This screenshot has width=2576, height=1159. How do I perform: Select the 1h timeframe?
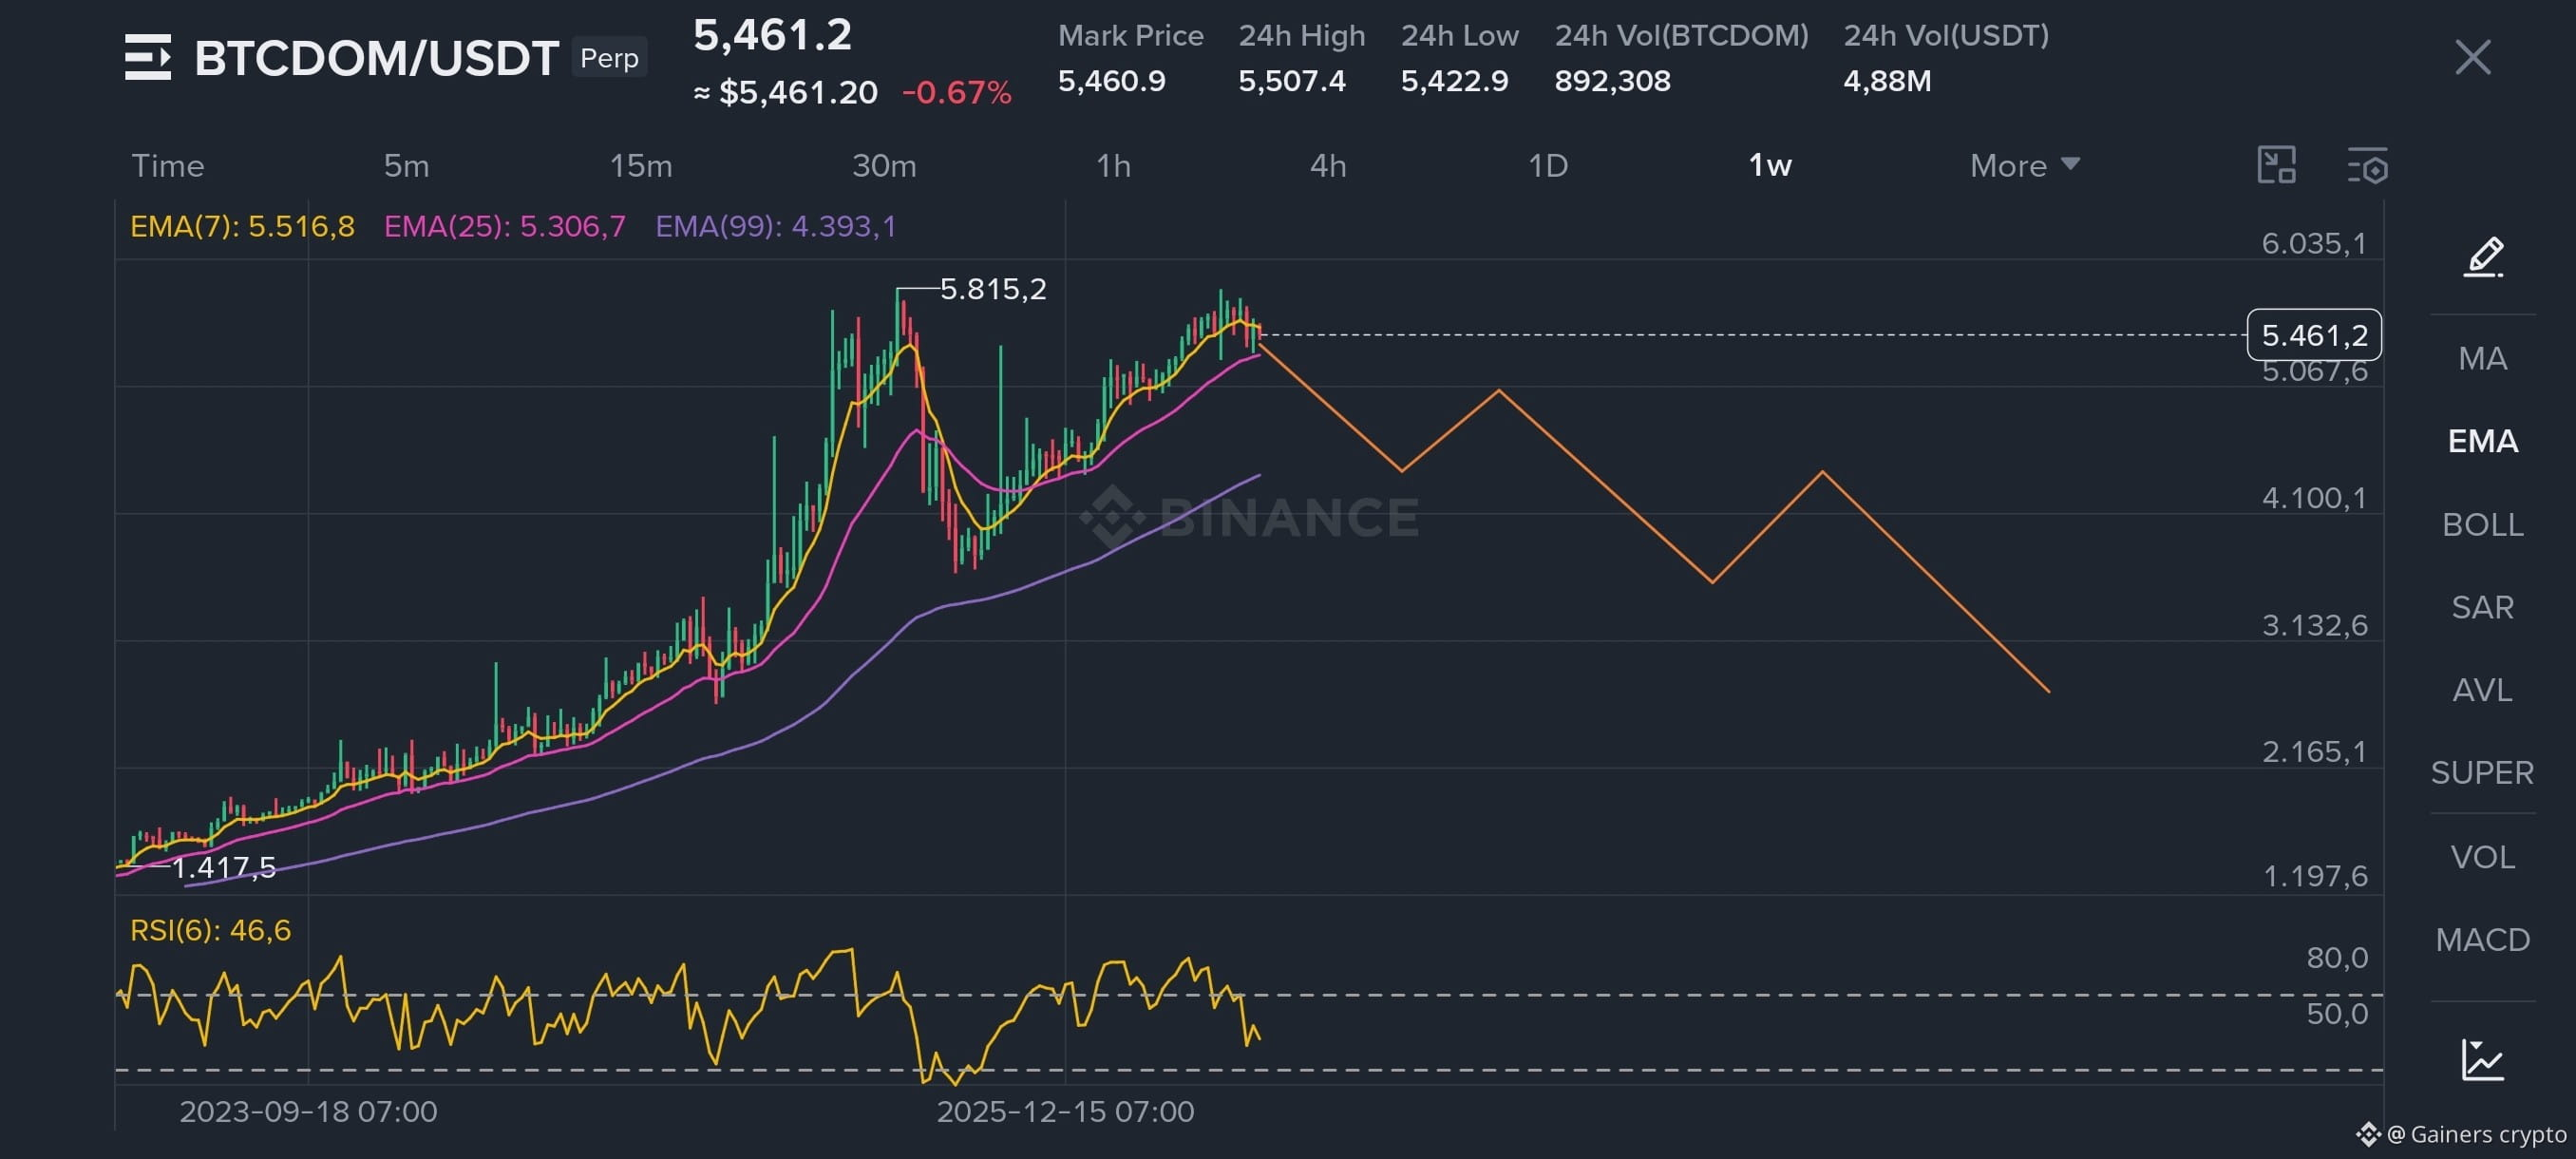pyautogui.click(x=1113, y=165)
